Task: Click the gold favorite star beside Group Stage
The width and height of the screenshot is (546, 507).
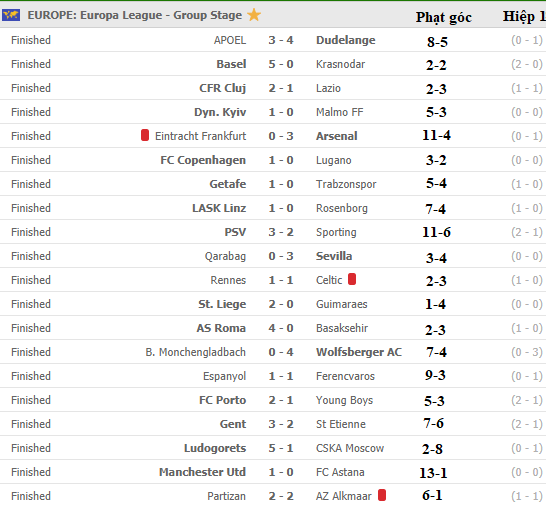Action: click(254, 15)
